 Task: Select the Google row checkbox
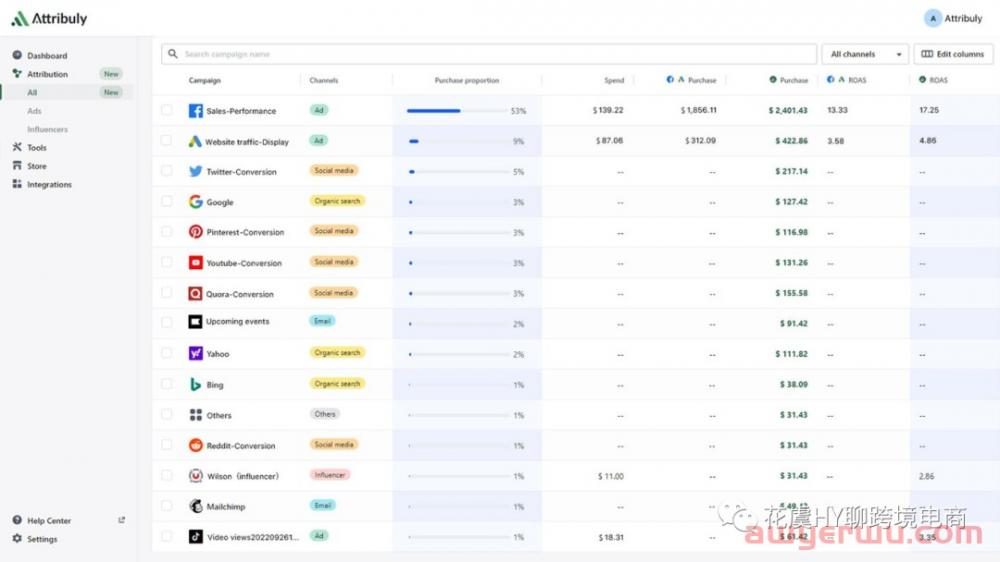click(166, 201)
